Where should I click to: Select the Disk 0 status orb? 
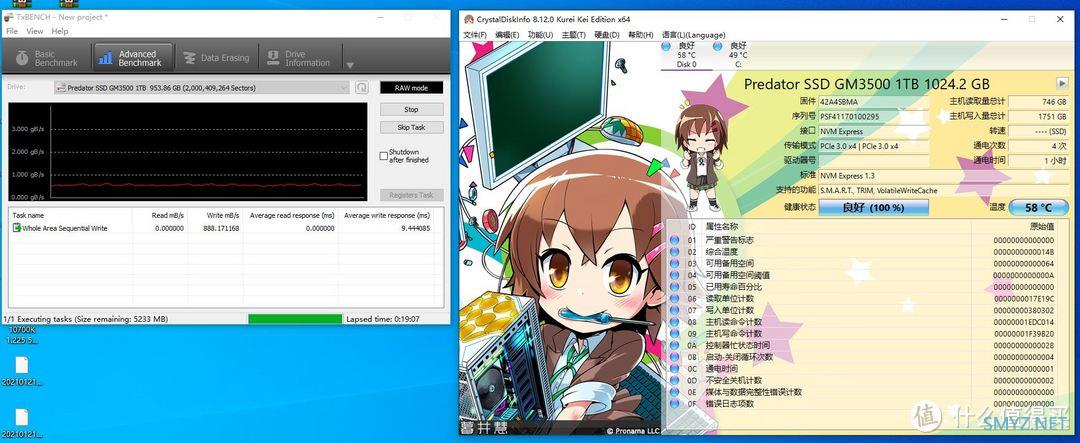[x=667, y=46]
